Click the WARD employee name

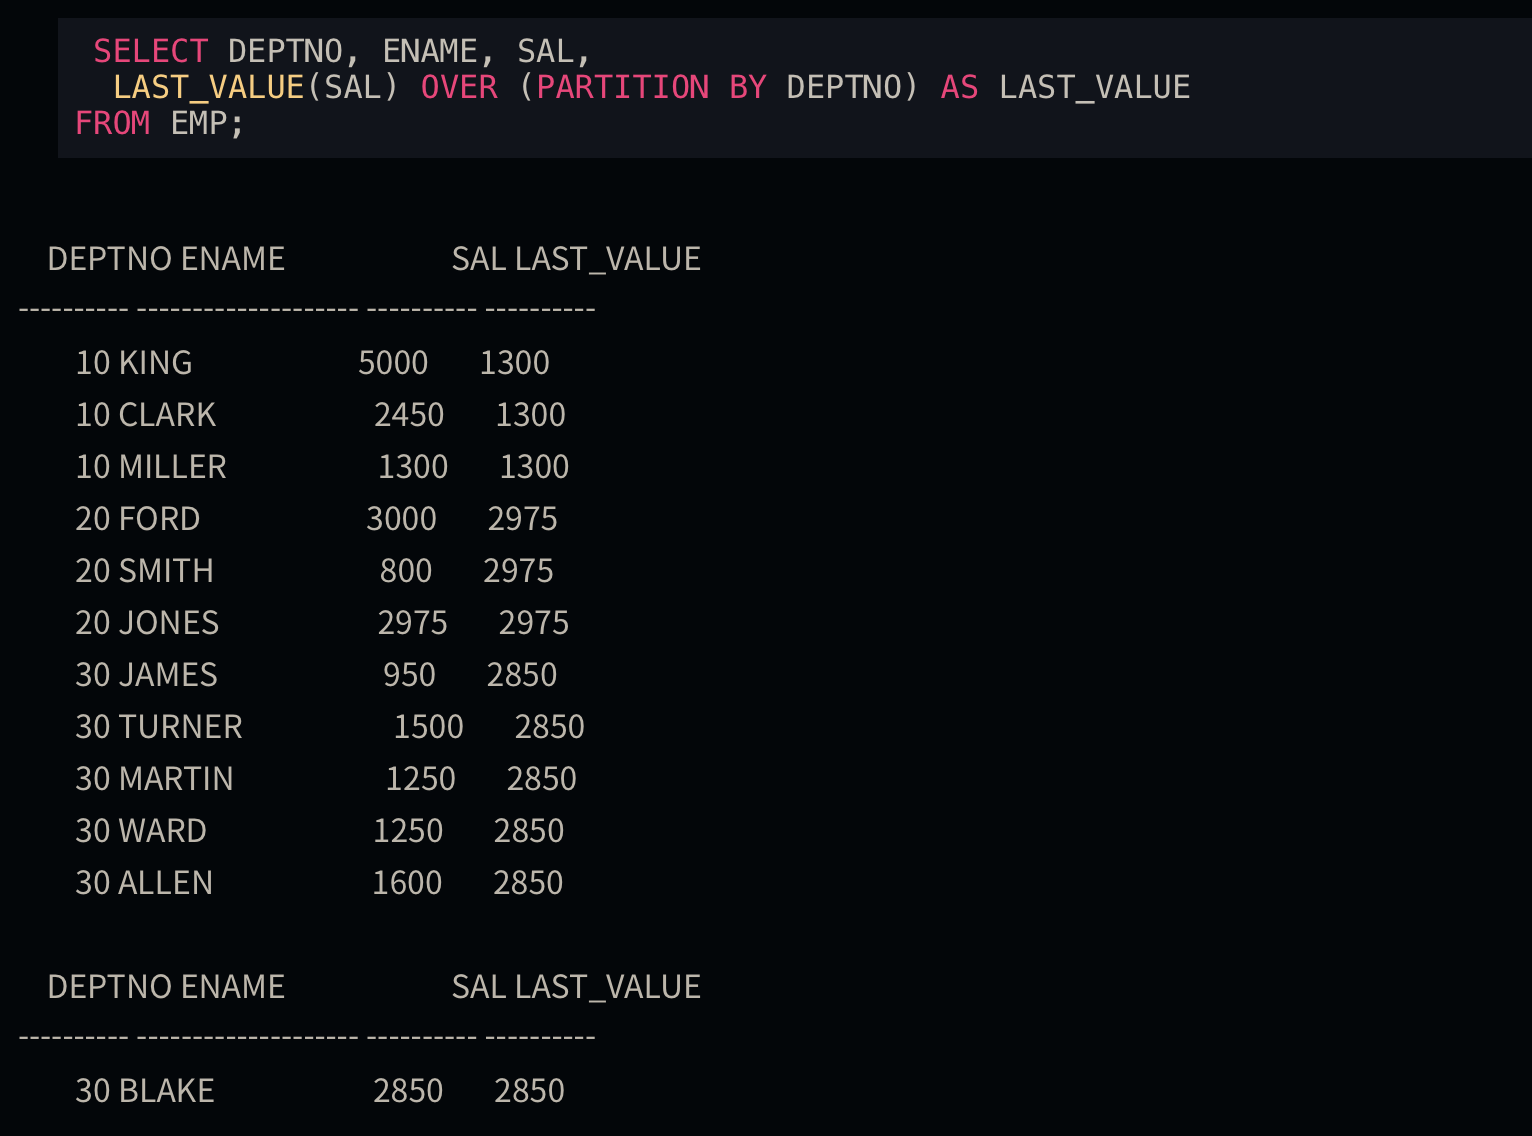coord(162,830)
